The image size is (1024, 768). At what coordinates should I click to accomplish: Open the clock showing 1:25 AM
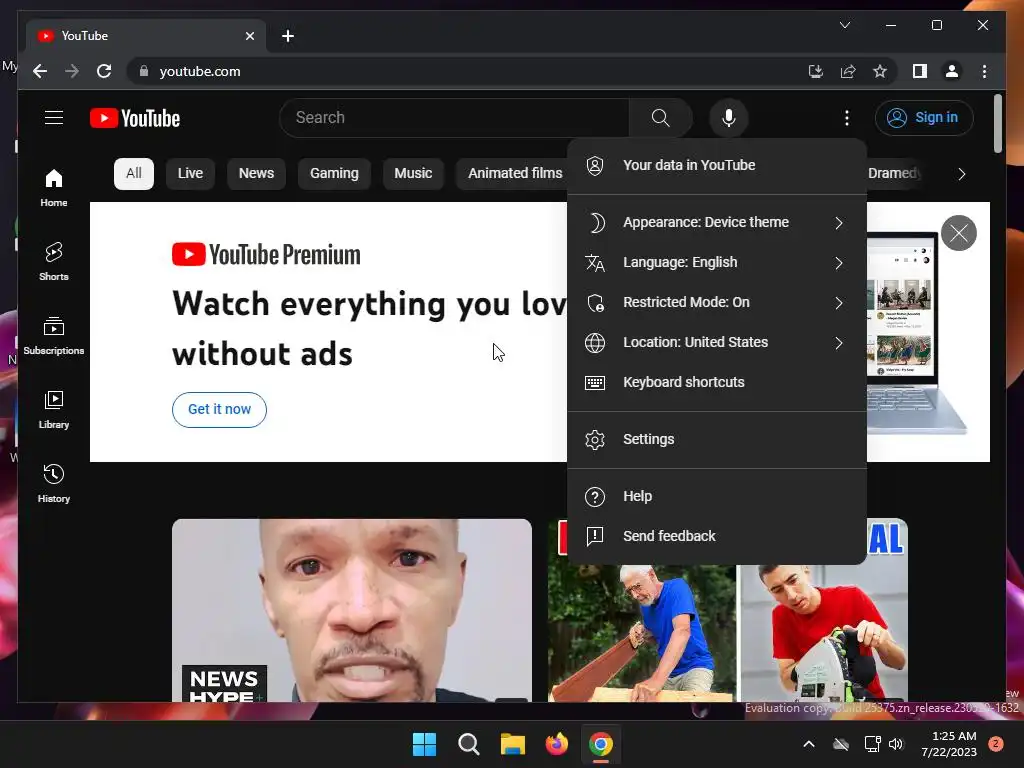(949, 744)
